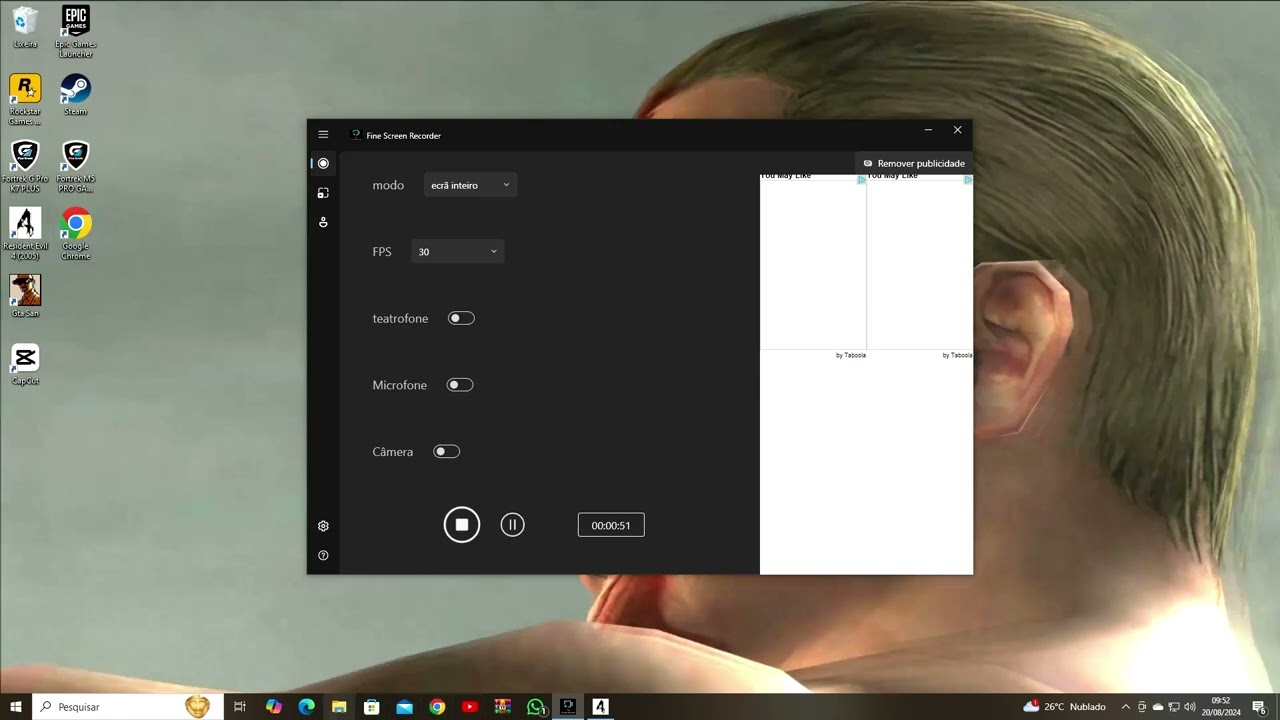Open OneDrive from the system tray

(x=1158, y=707)
